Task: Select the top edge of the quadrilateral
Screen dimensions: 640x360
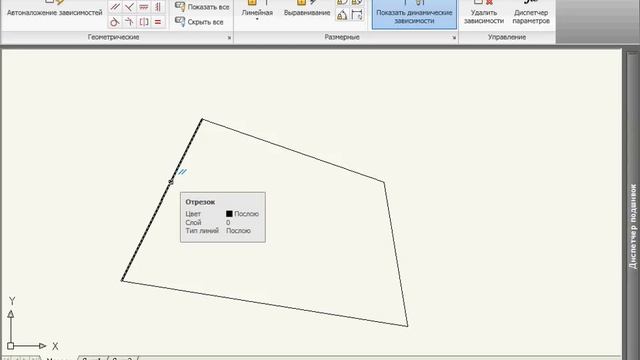Action: pyautogui.click(x=293, y=151)
